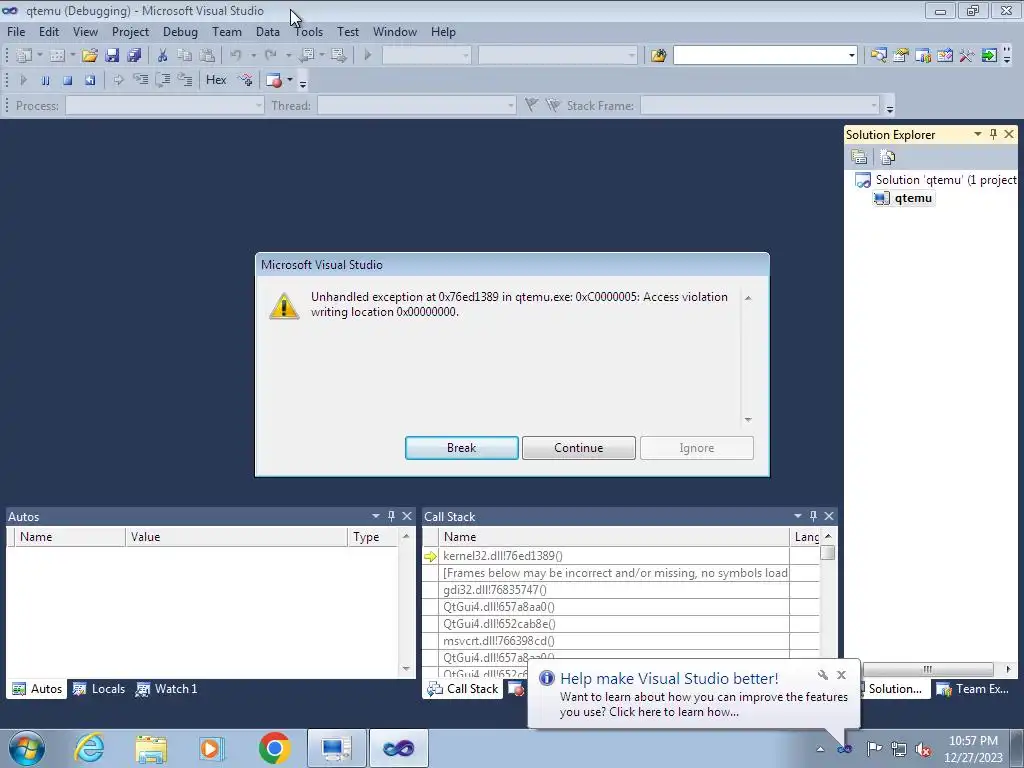Click the Break button in dialog
Viewport: 1024px width, 768px height.
[x=462, y=448]
